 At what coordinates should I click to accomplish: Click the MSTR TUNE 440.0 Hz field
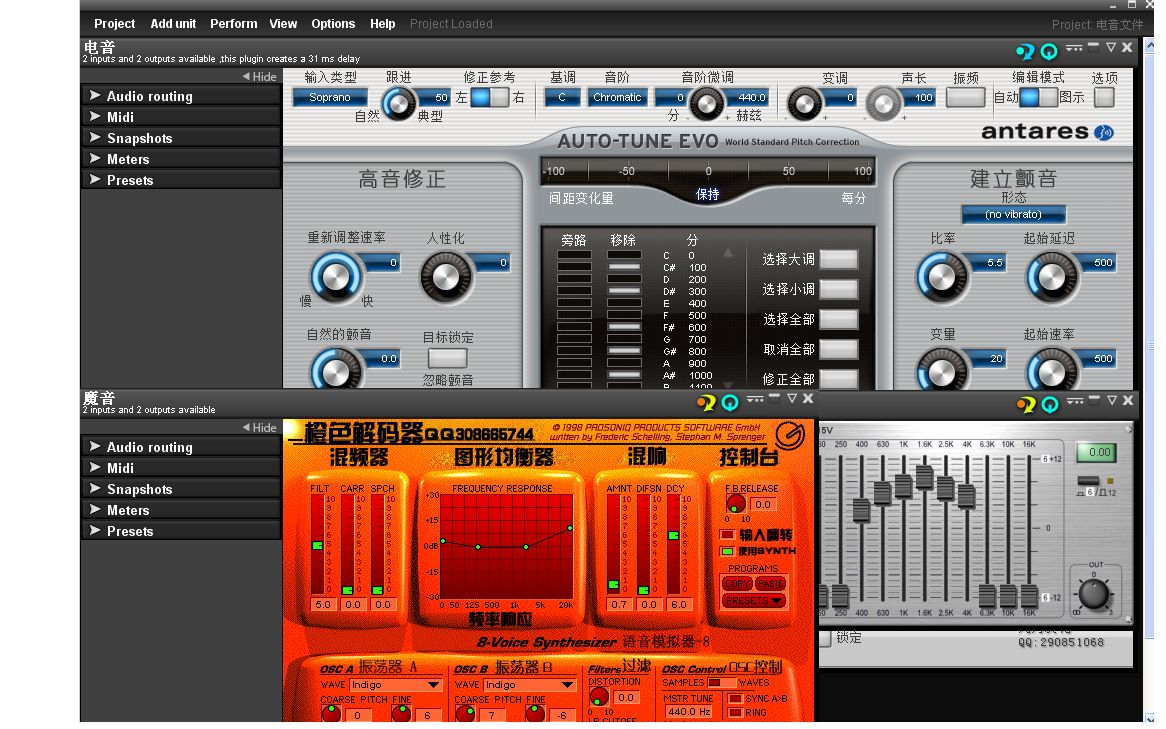click(689, 712)
